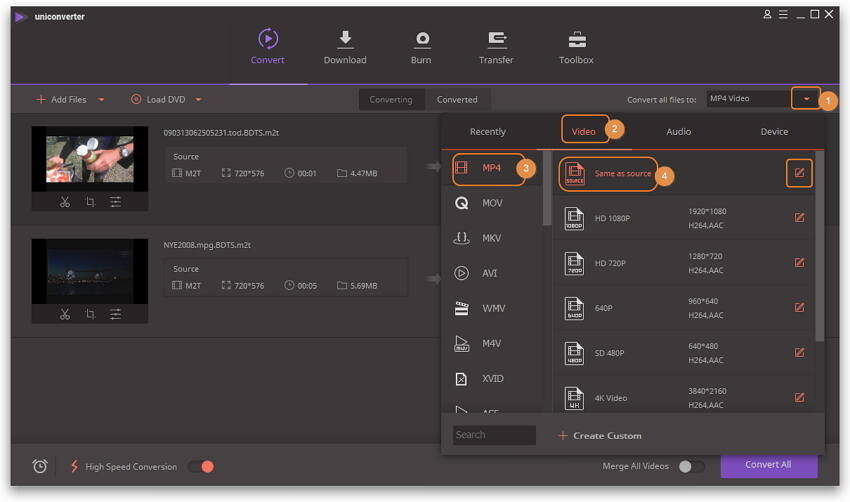Viewport: 850px width, 502px height.
Task: Open the hamburger menu in title bar
Action: [783, 15]
